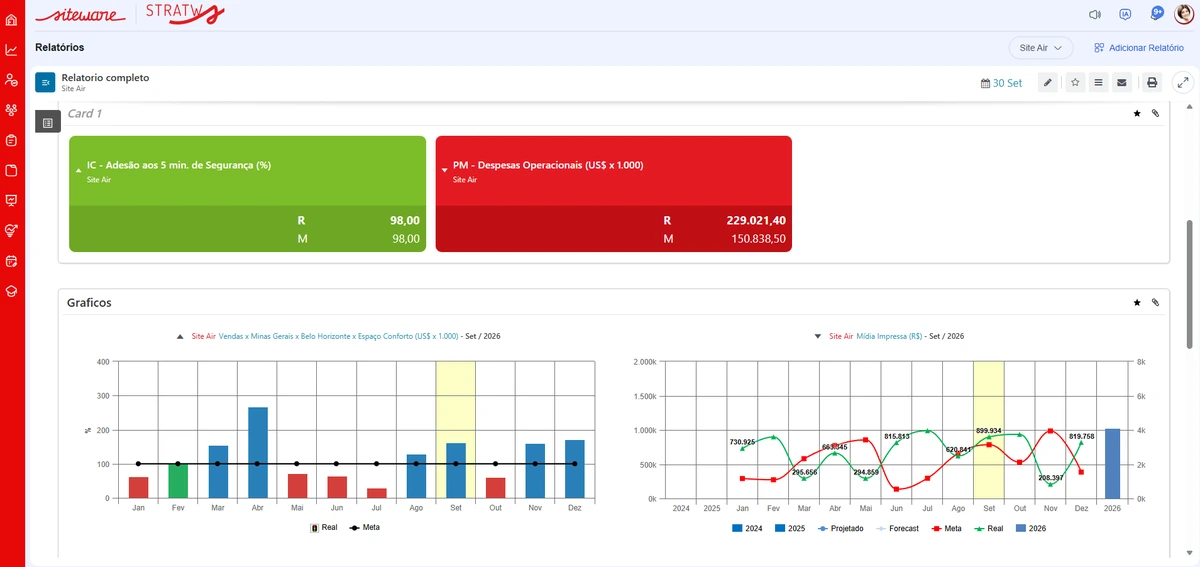The image size is (1200, 567).
Task: Toggle the 2026 legend entry
Action: (1030, 527)
